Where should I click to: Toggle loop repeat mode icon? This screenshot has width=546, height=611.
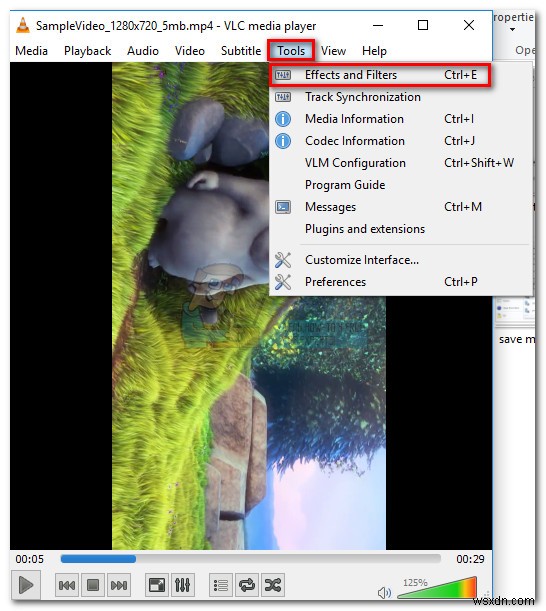pyautogui.click(x=247, y=585)
